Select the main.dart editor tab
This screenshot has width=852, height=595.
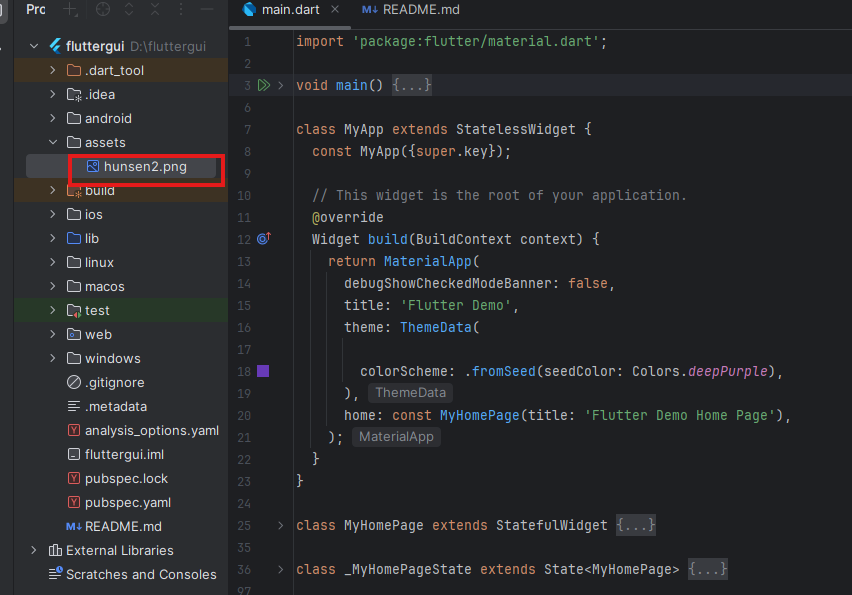(x=289, y=9)
